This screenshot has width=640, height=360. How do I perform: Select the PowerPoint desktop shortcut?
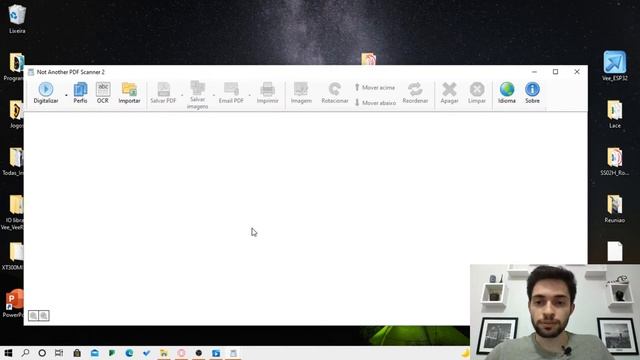coord(14,303)
